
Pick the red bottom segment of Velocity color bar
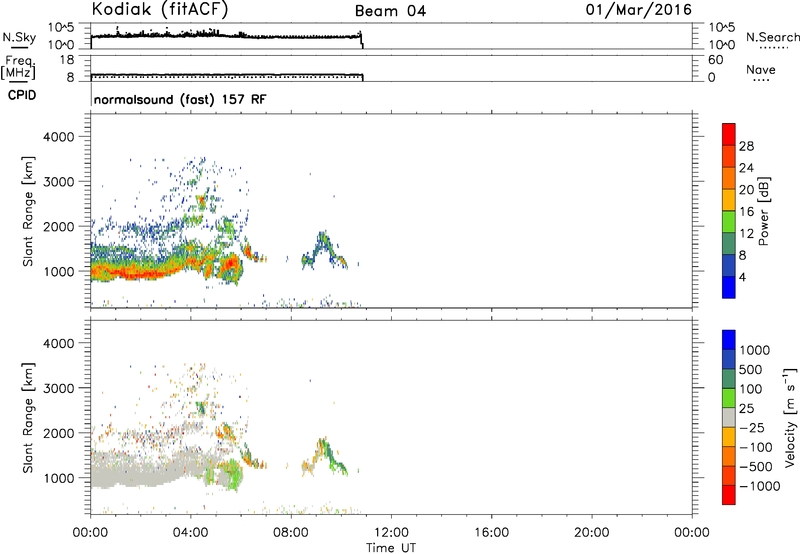[729, 495]
